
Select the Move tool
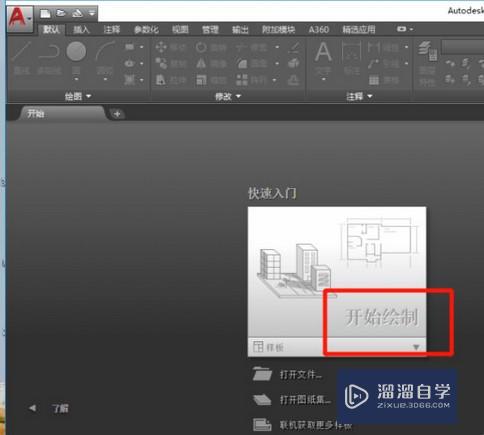[x=170, y=47]
